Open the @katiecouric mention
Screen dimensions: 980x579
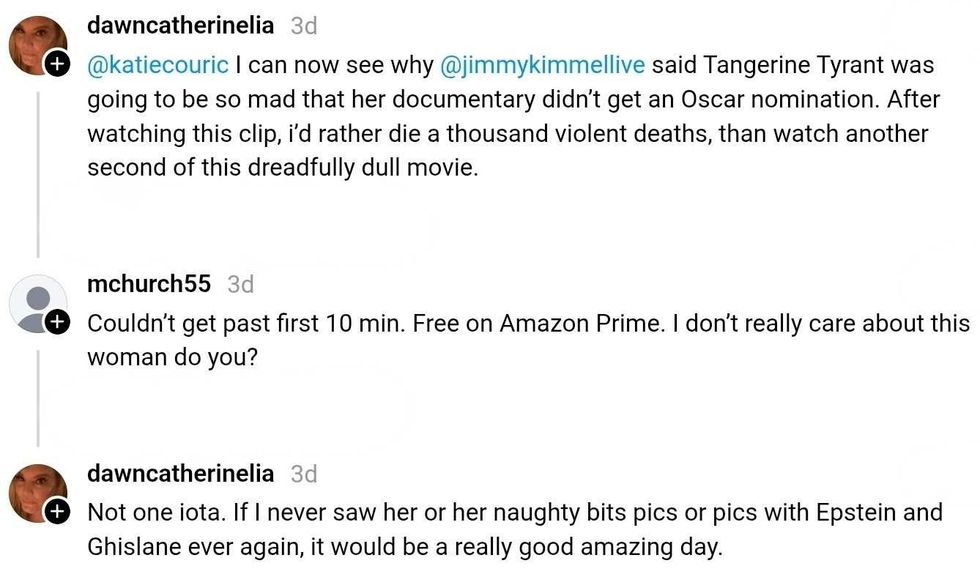(159, 66)
